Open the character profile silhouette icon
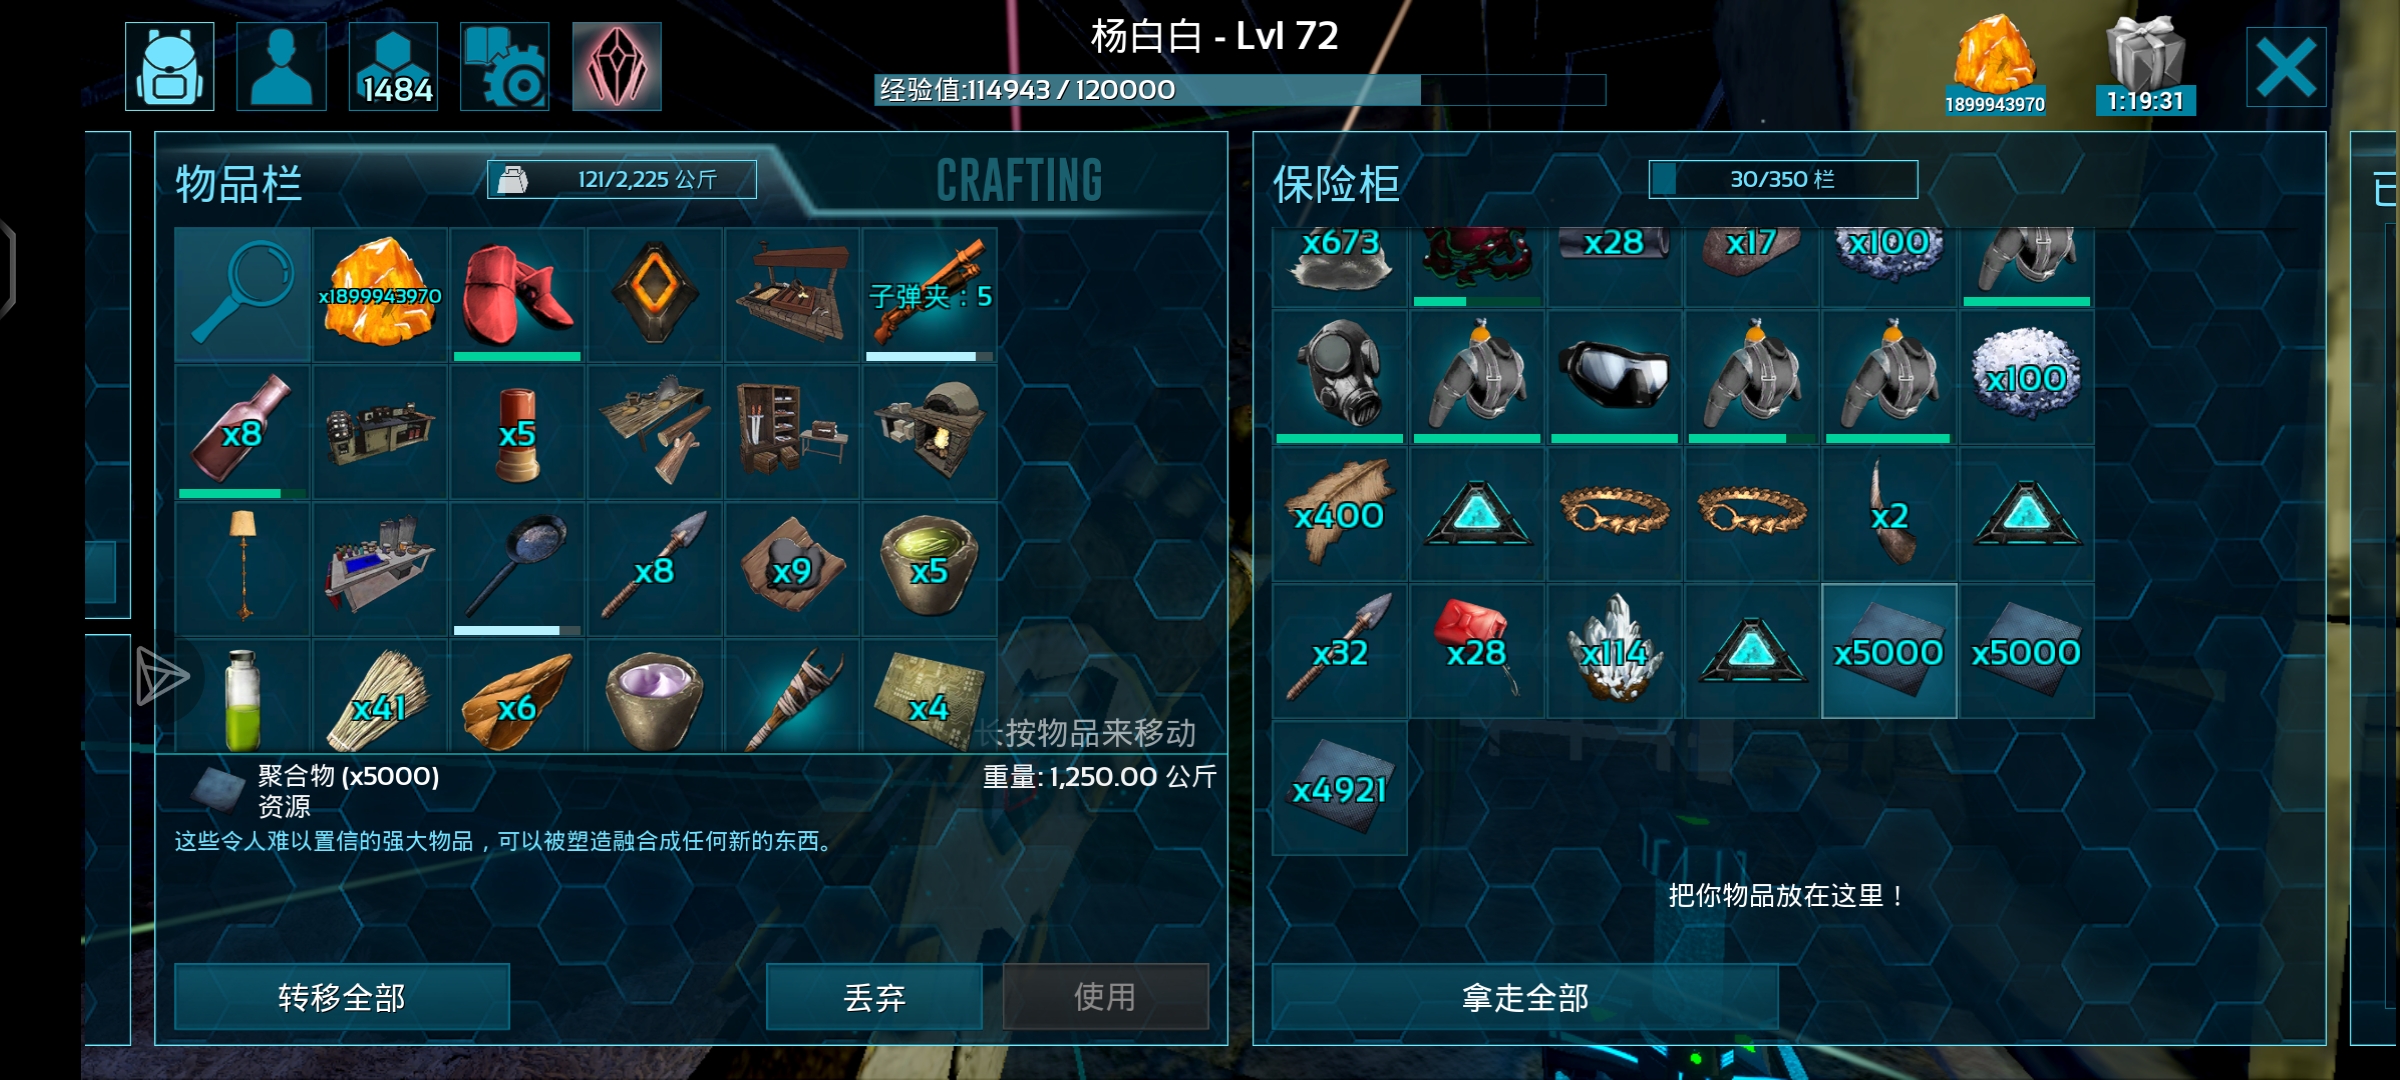Image resolution: width=2400 pixels, height=1080 pixels. (281, 67)
